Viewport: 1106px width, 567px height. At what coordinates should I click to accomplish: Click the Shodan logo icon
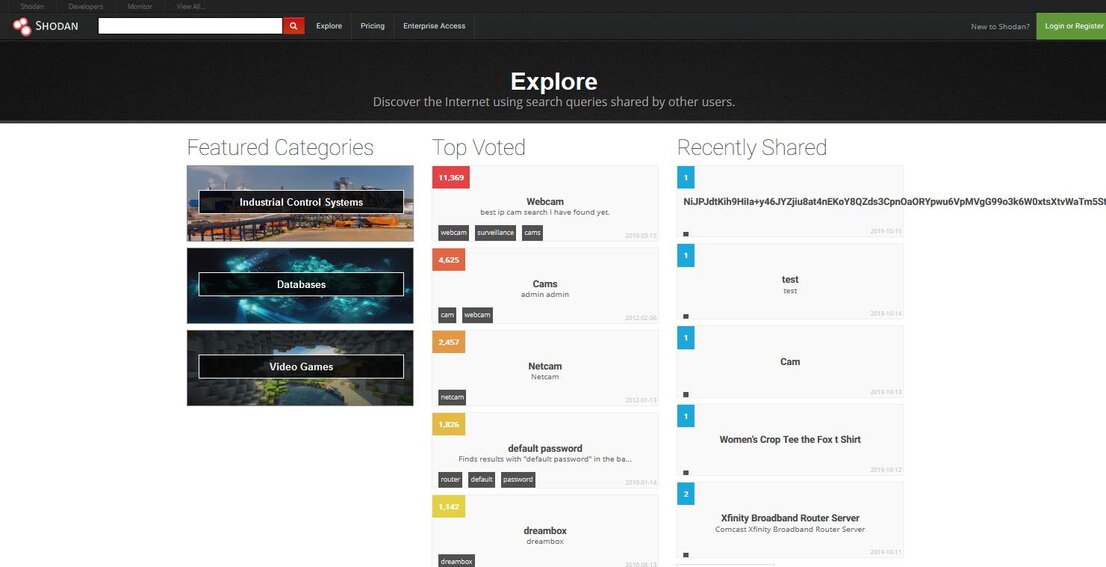(x=22, y=26)
